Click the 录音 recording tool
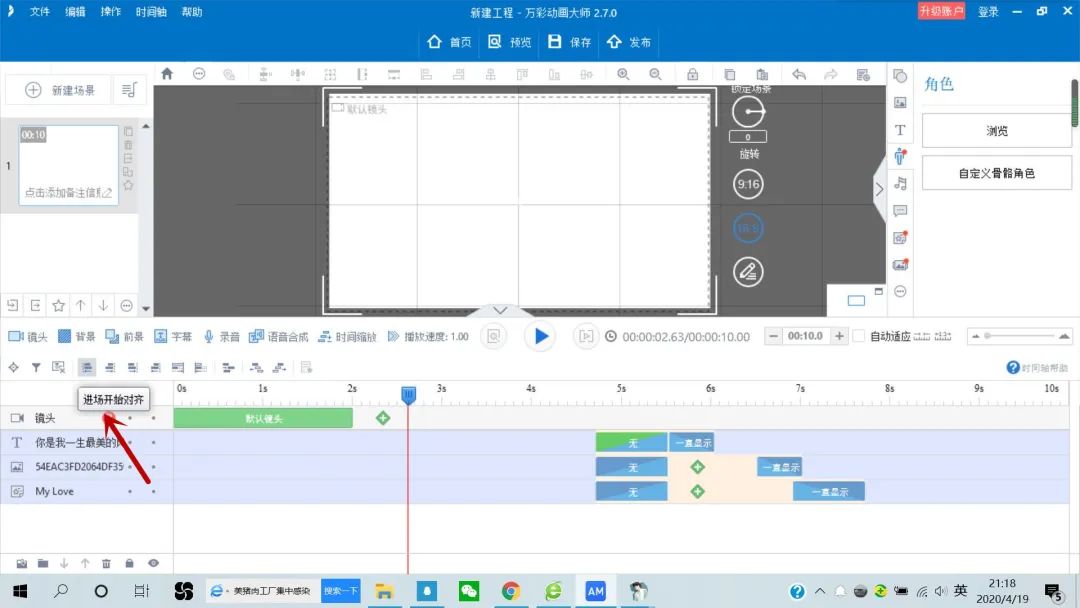 pyautogui.click(x=221, y=336)
